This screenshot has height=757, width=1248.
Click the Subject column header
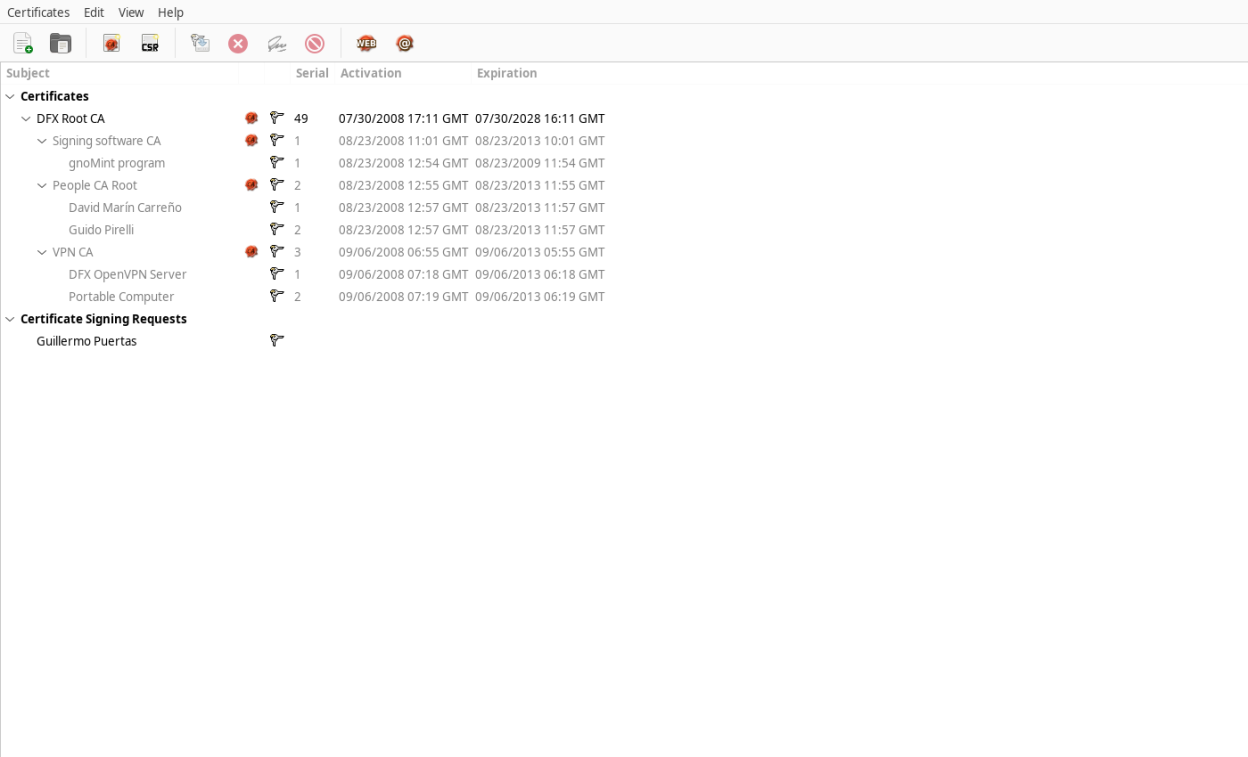tap(28, 73)
